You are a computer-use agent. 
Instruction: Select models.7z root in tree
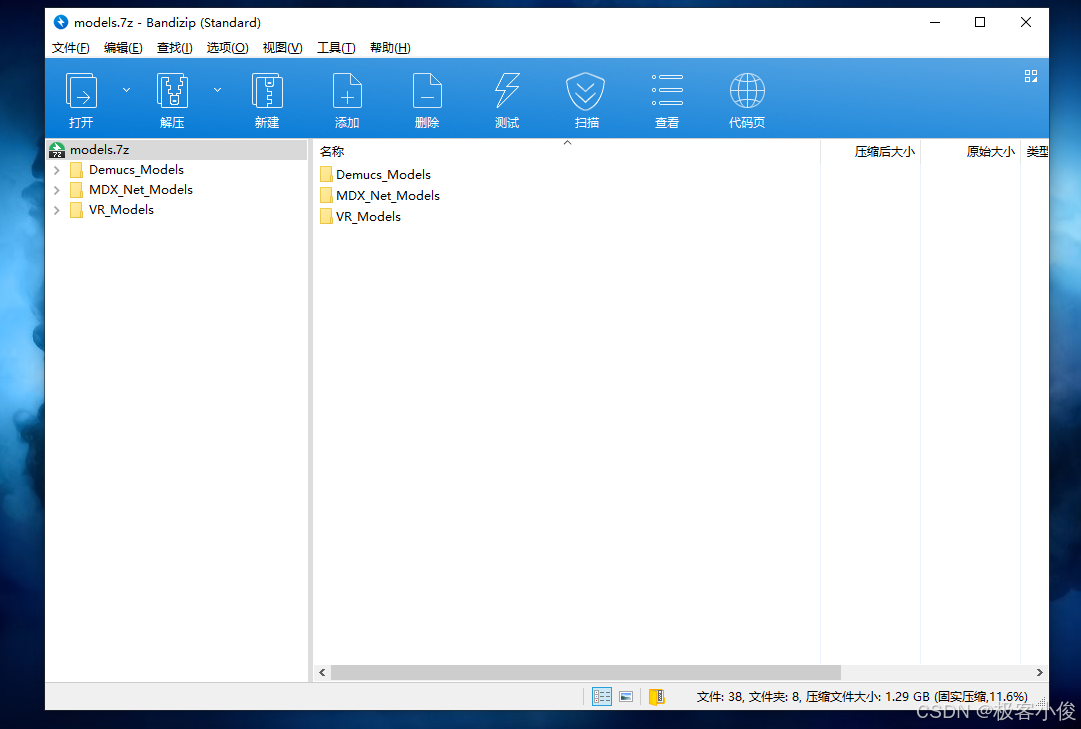[x=176, y=150]
